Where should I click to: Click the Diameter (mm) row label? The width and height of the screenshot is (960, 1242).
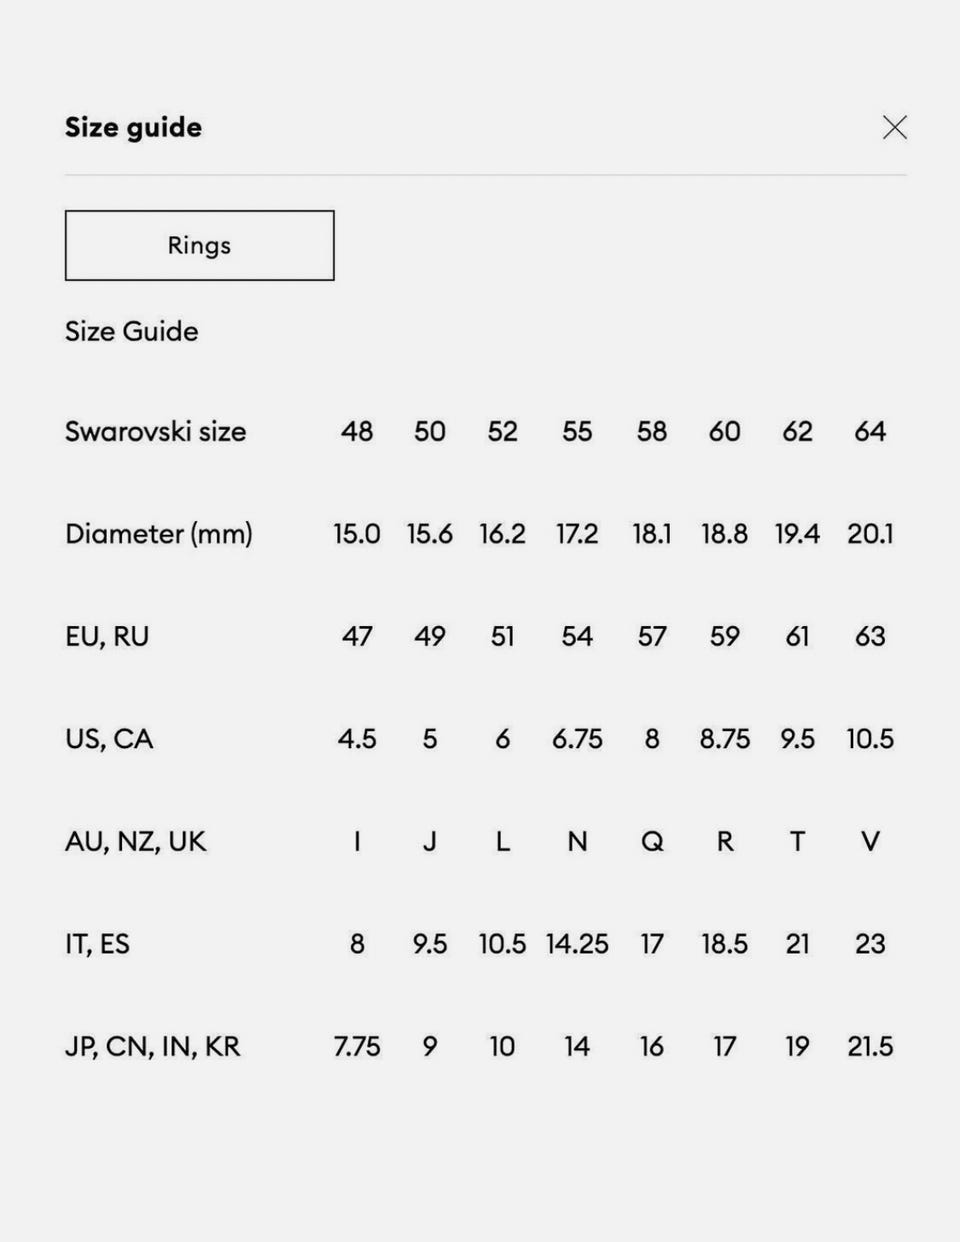[x=158, y=533]
